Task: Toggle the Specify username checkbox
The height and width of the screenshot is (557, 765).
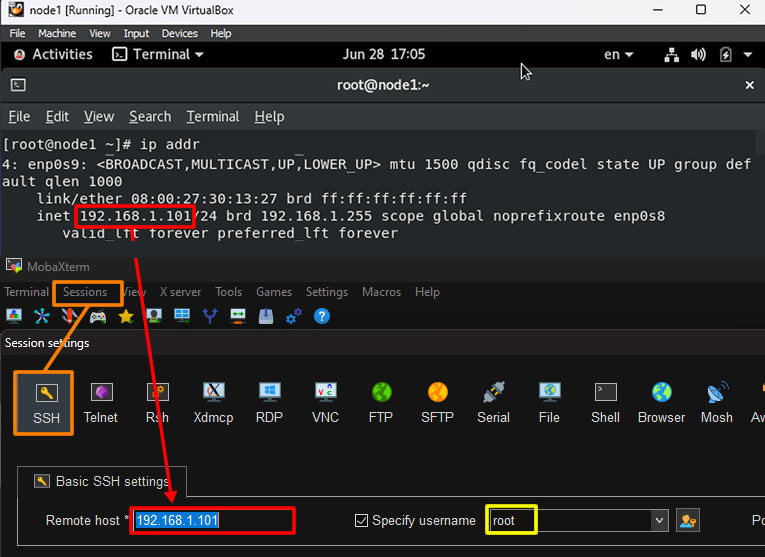Action: pos(362,520)
